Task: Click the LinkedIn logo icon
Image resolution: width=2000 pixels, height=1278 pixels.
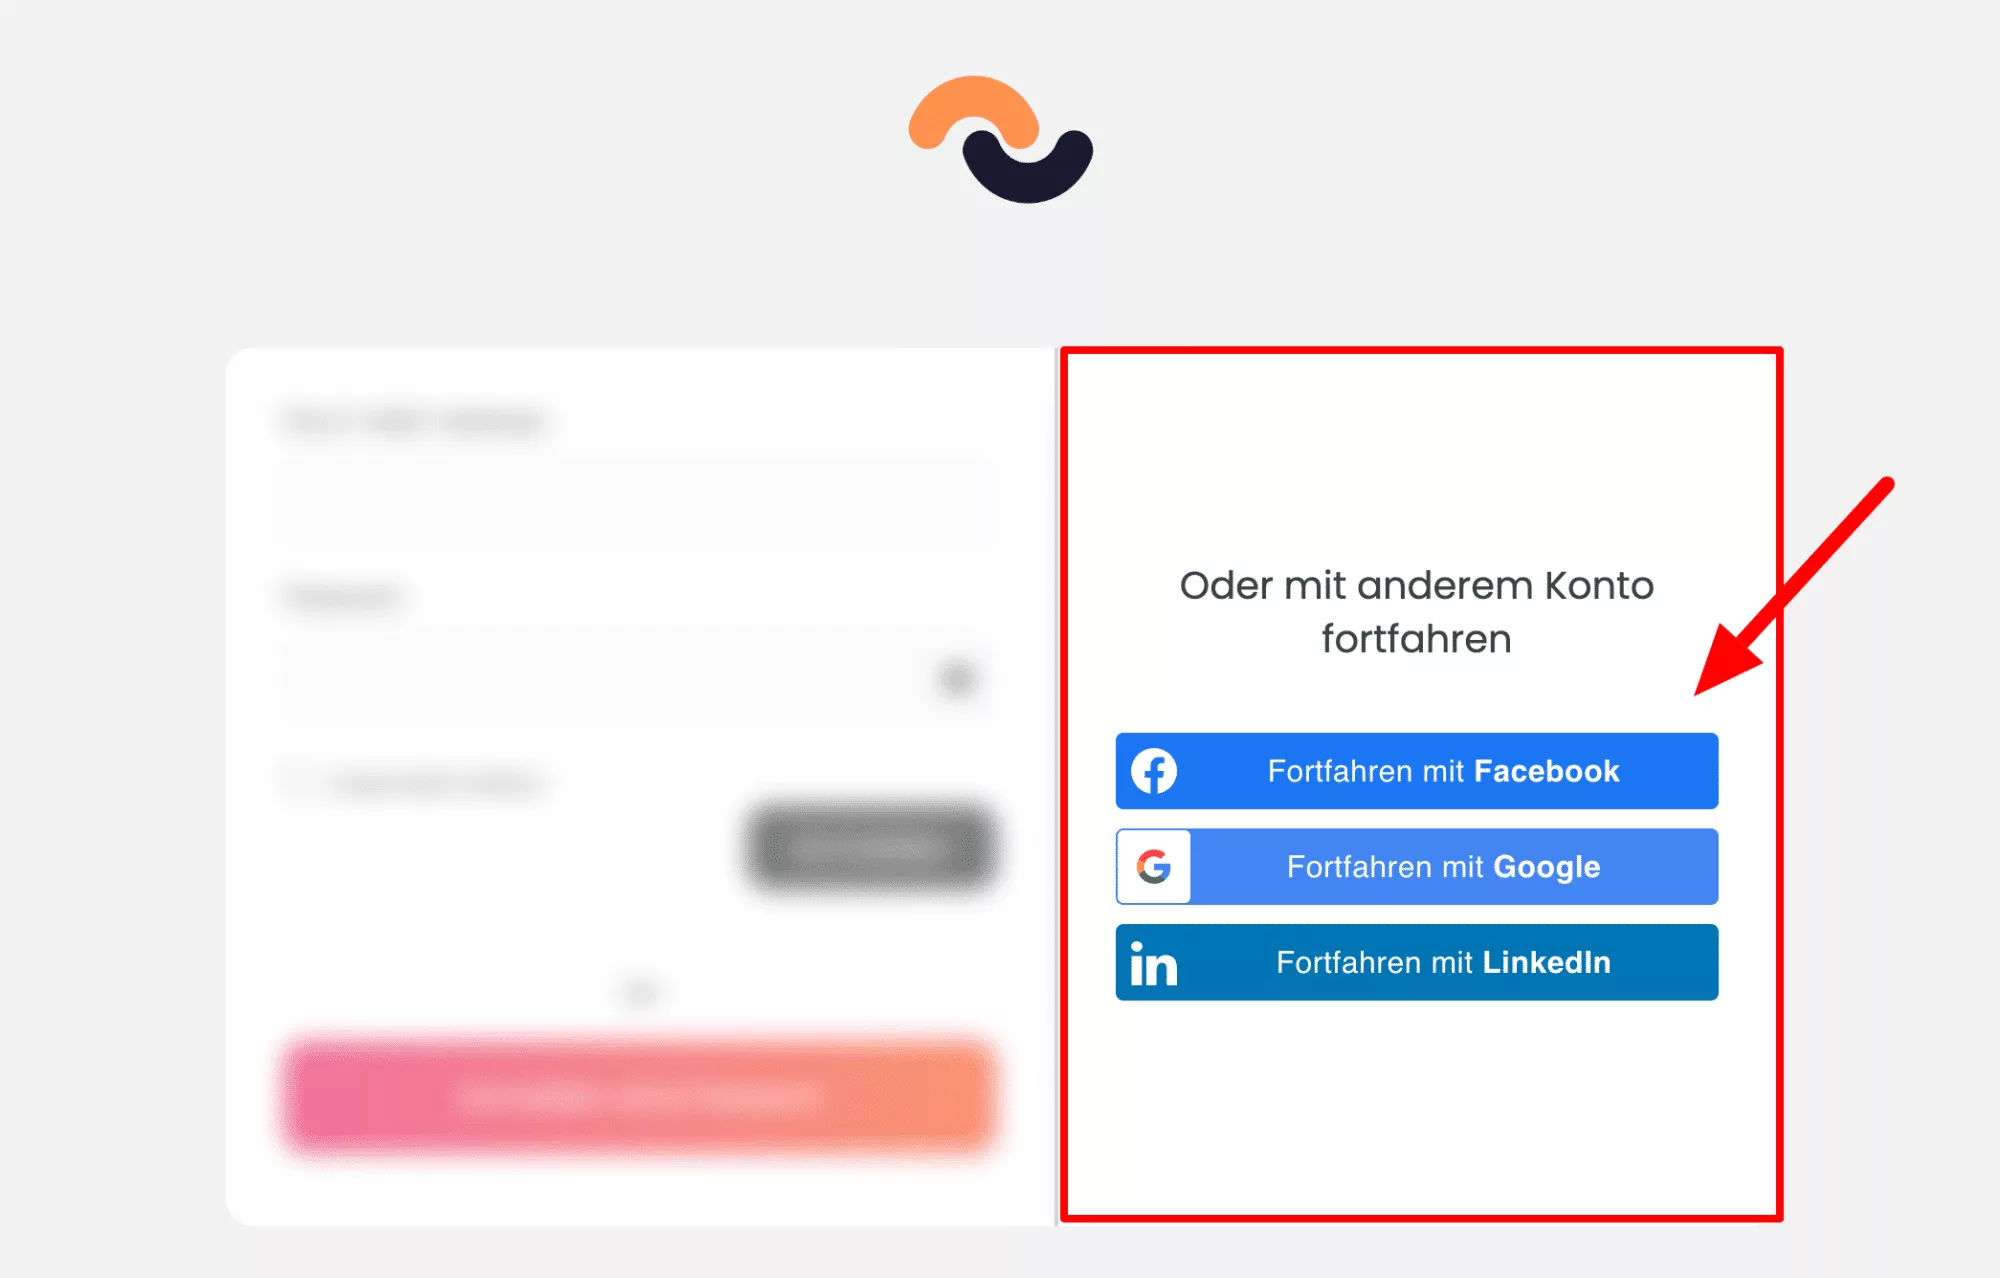Action: [x=1153, y=964]
